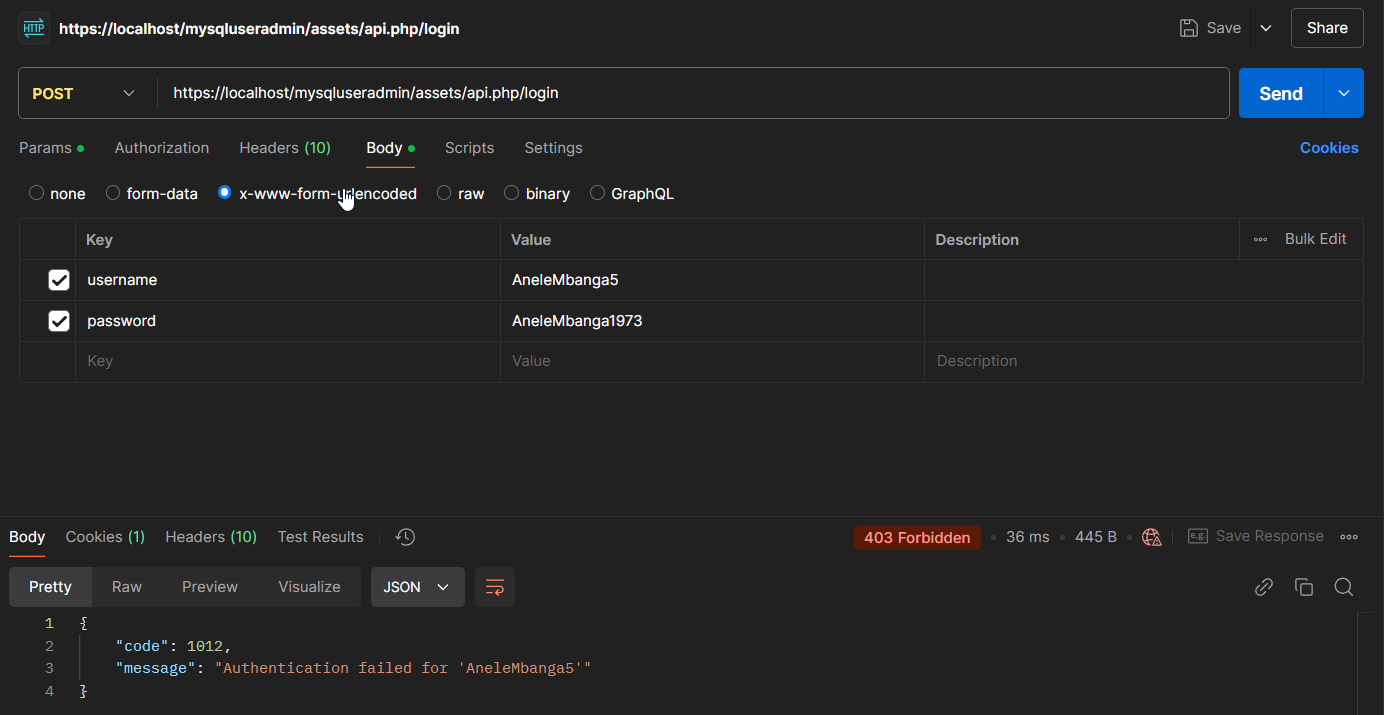Click the network globe warning icon

tap(1152, 537)
